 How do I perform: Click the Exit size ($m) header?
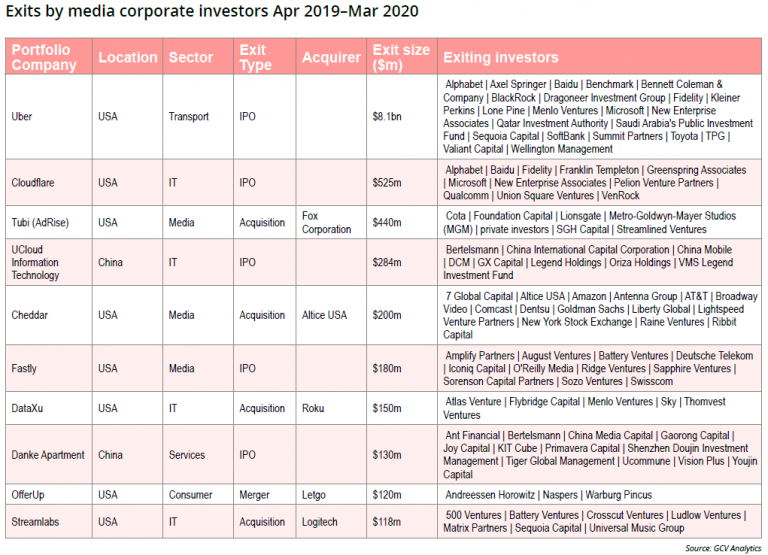400,58
